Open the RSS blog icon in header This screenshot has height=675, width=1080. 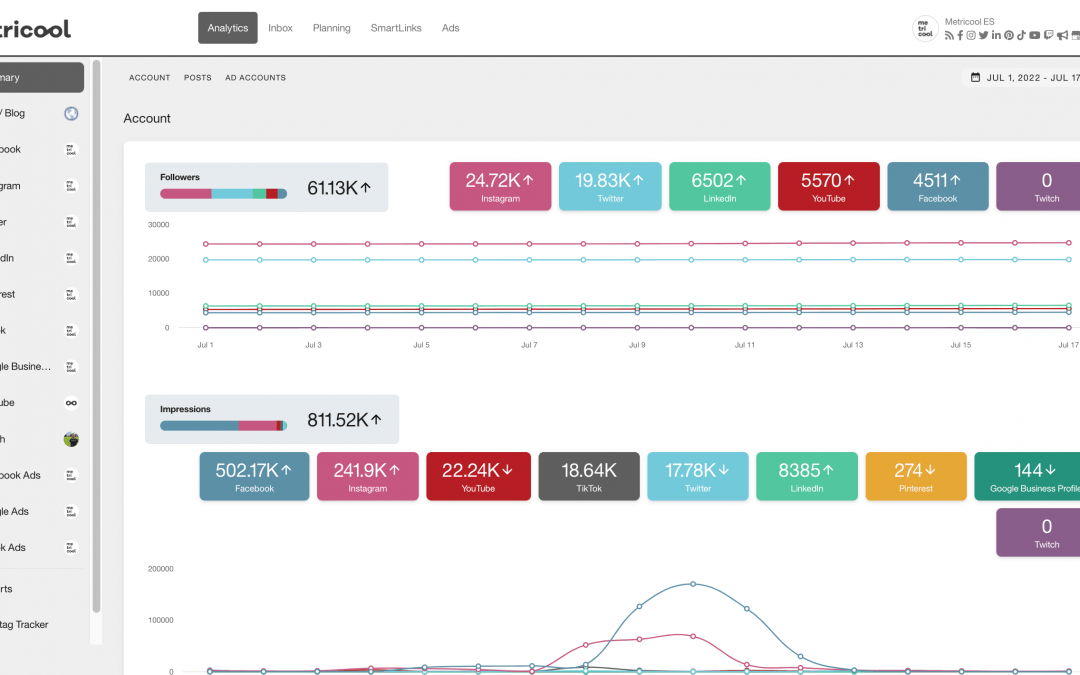(949, 35)
